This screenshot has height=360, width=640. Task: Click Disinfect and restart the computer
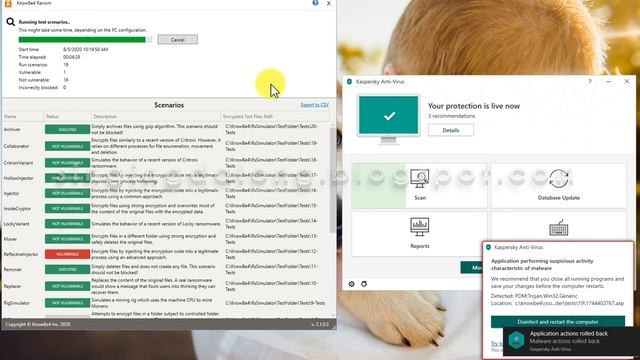(x=558, y=322)
